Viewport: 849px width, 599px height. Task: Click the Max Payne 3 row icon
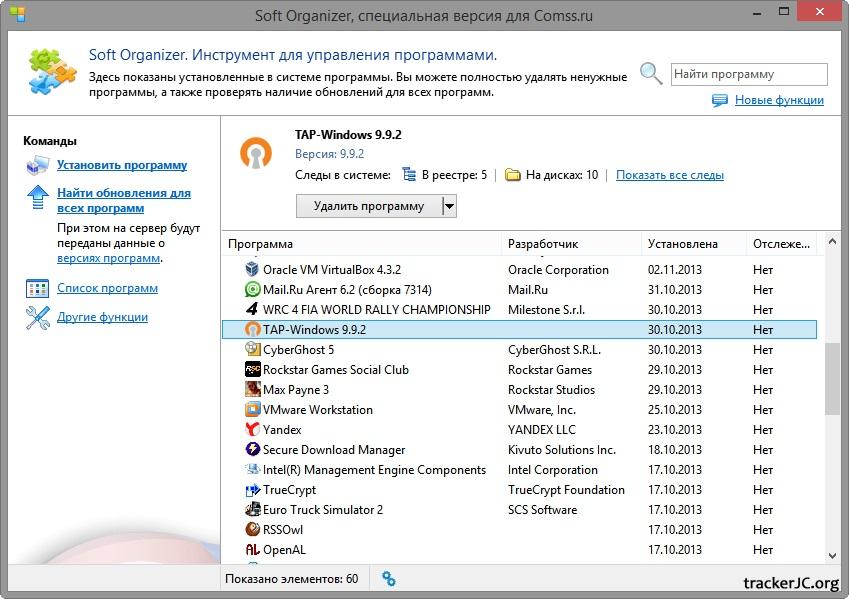[x=252, y=389]
